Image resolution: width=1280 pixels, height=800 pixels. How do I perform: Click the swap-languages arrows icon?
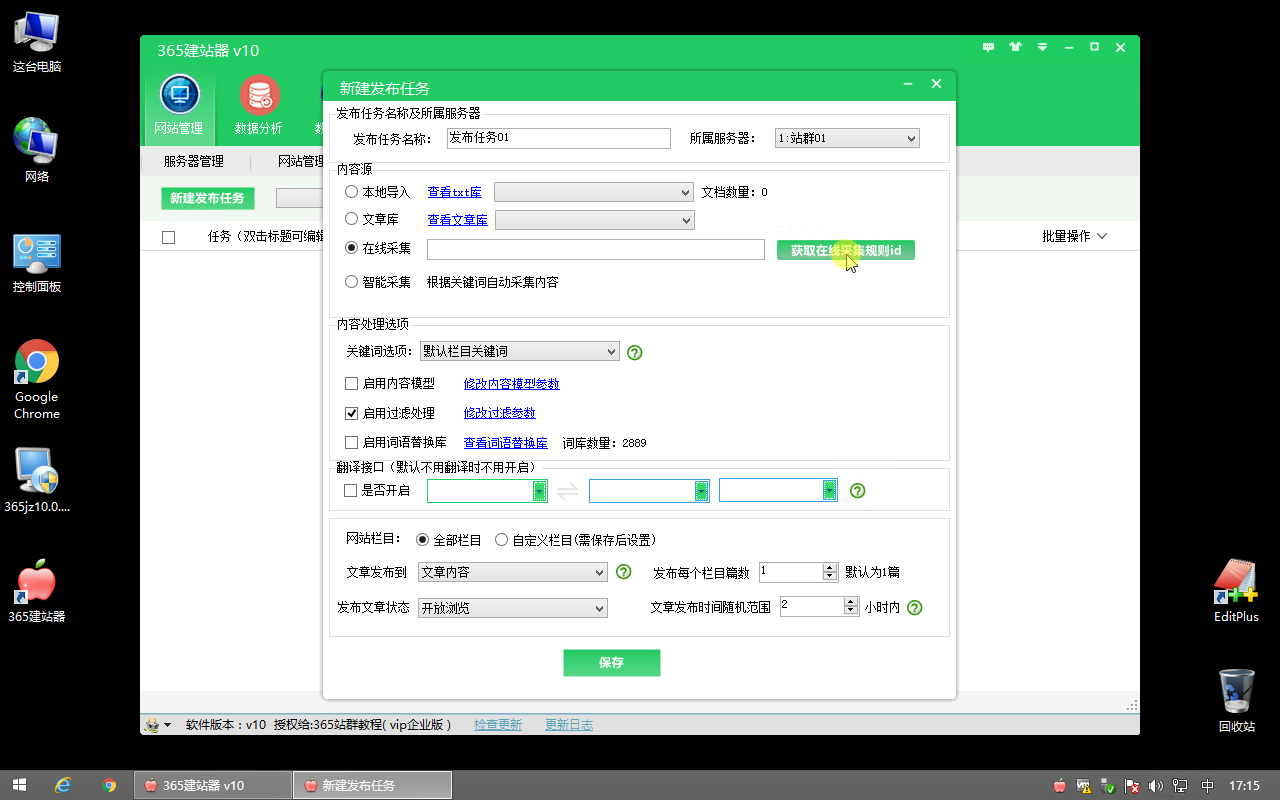[567, 491]
